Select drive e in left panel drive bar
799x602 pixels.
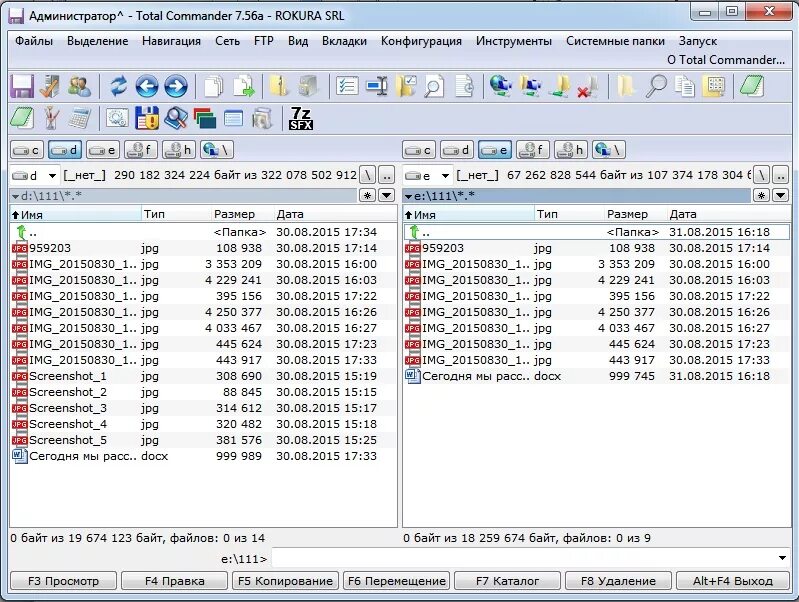[102, 150]
